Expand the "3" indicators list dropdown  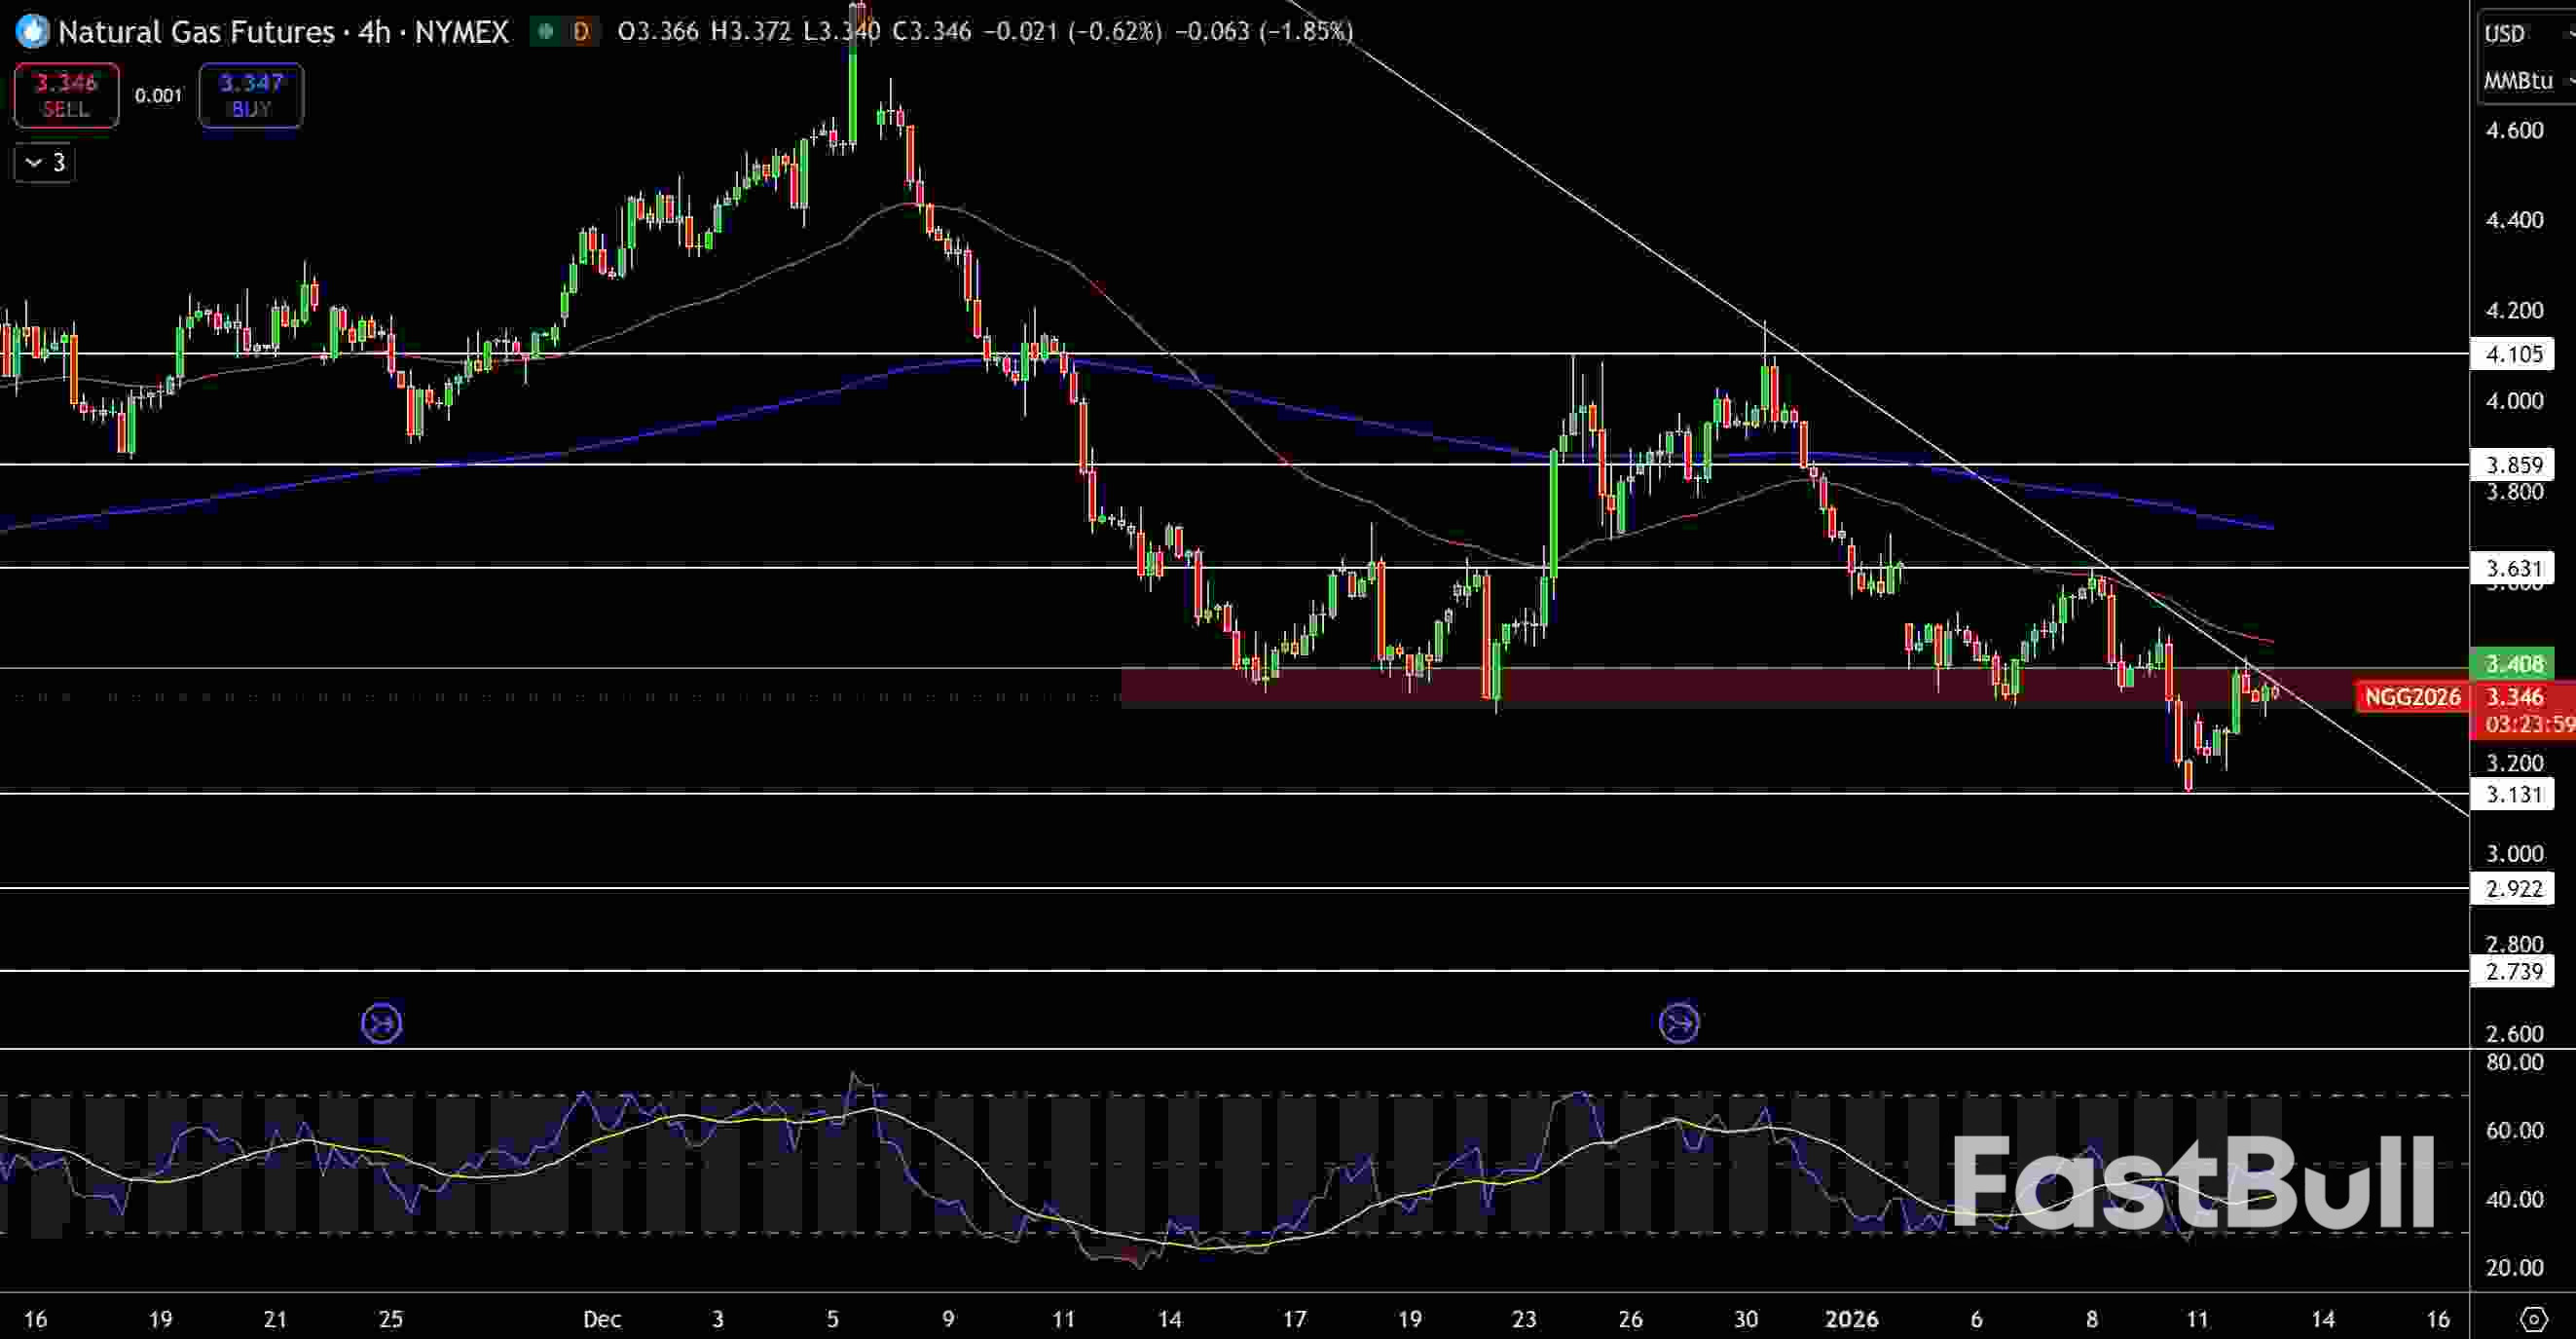coord(43,163)
